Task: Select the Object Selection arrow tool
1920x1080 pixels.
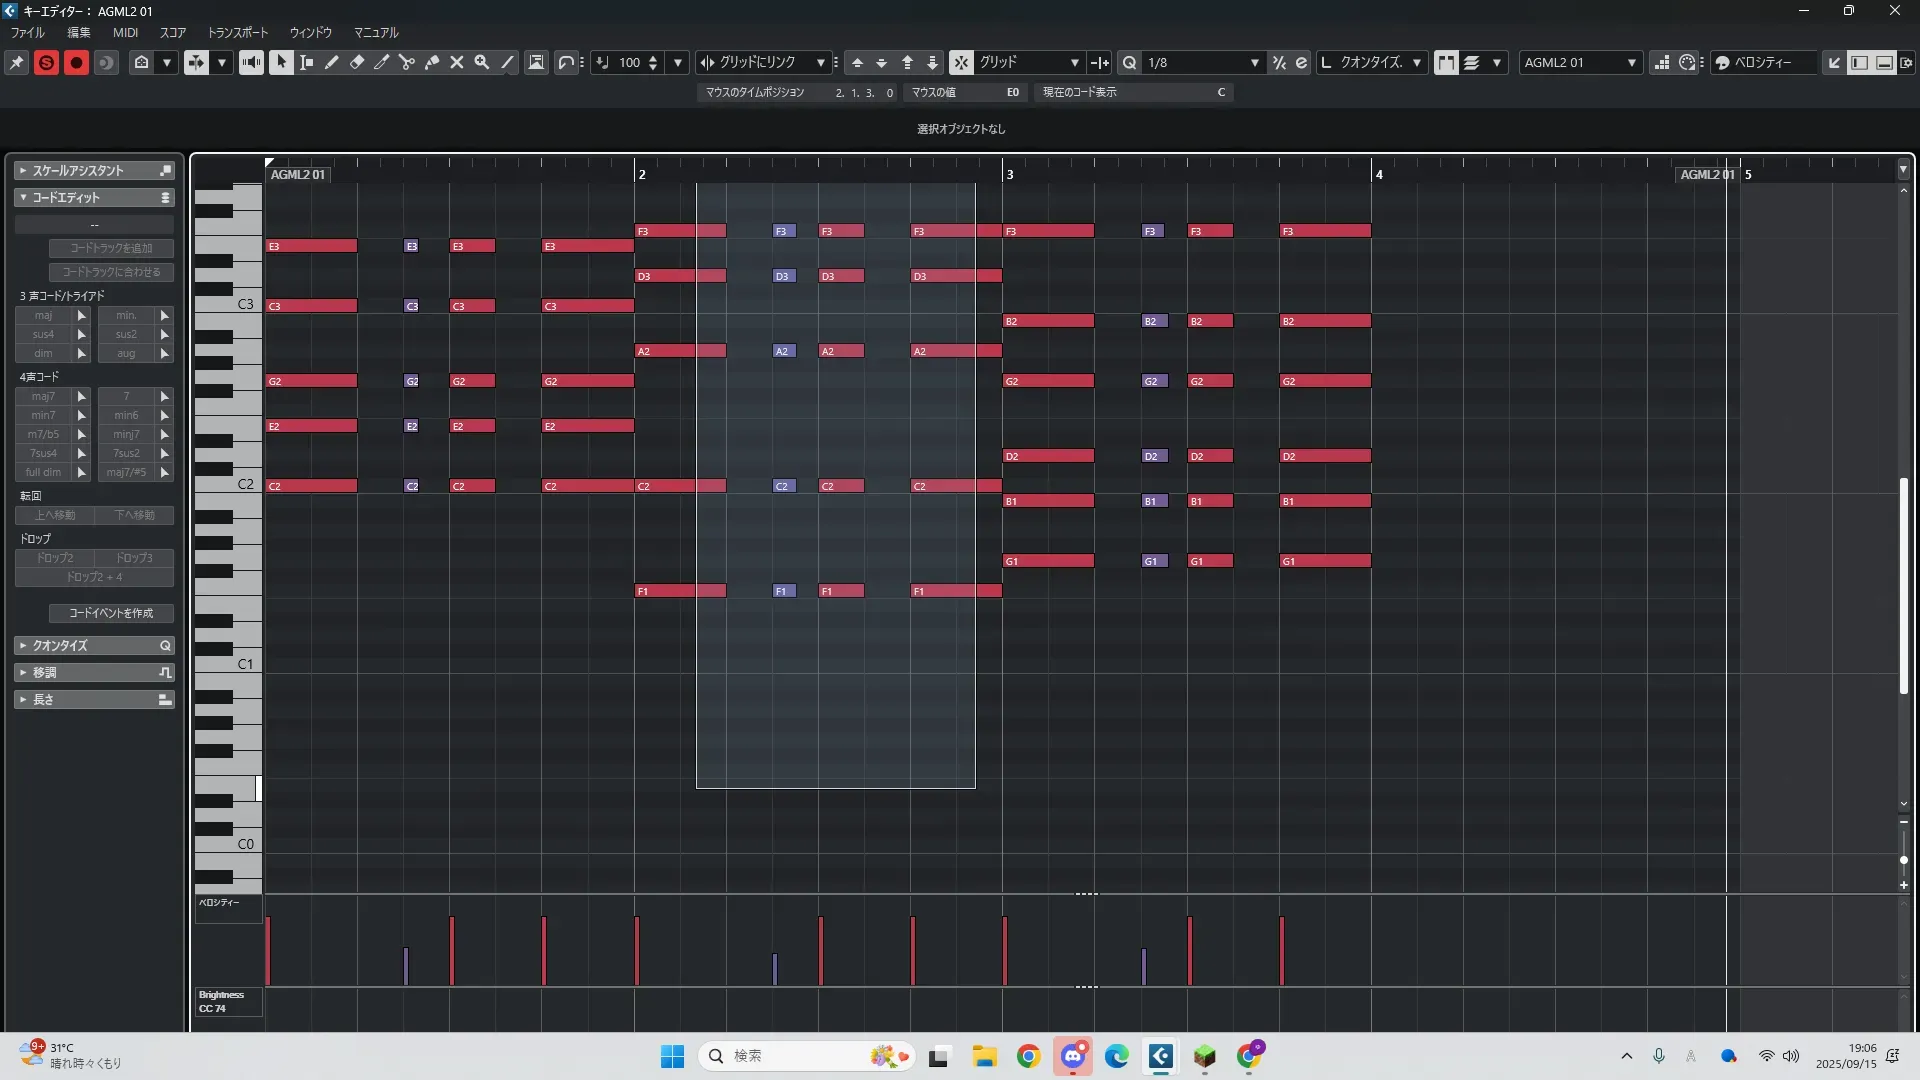Action: point(281,62)
